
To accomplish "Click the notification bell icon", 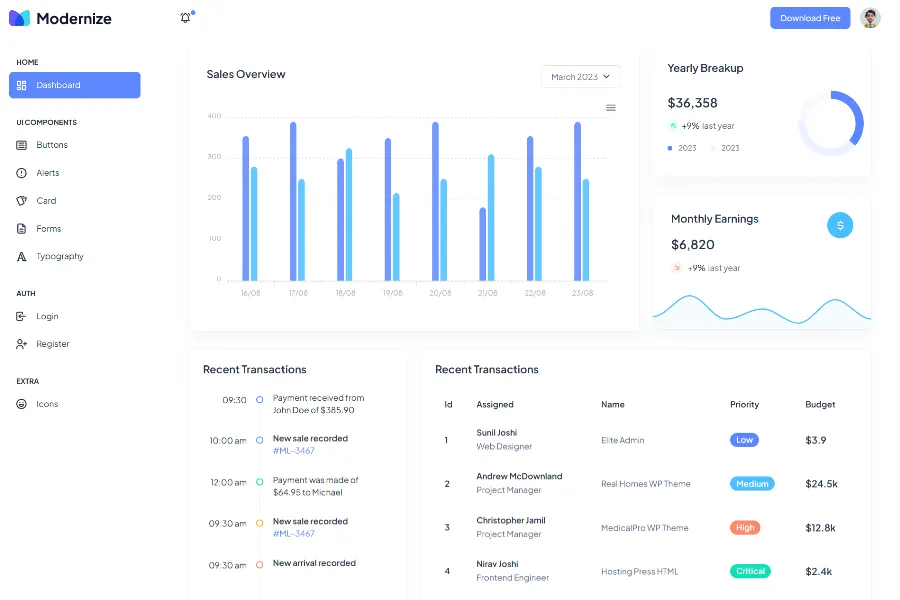I will point(185,18).
